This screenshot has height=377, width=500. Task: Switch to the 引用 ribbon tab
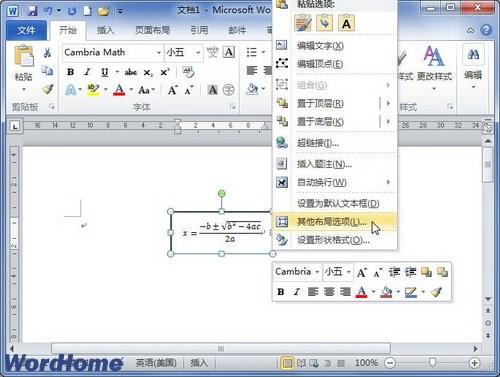pos(199,30)
